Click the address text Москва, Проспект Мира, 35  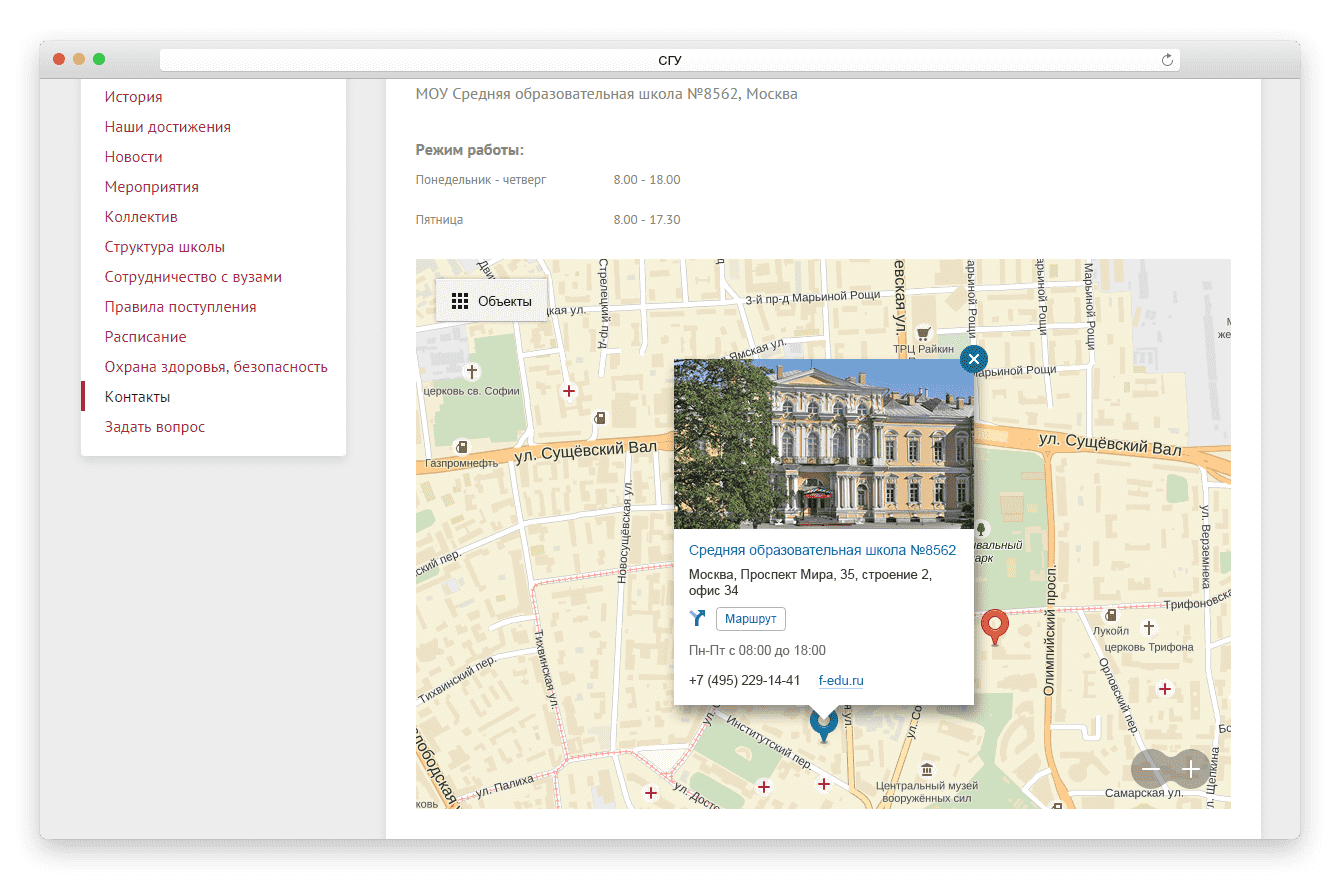click(x=810, y=582)
